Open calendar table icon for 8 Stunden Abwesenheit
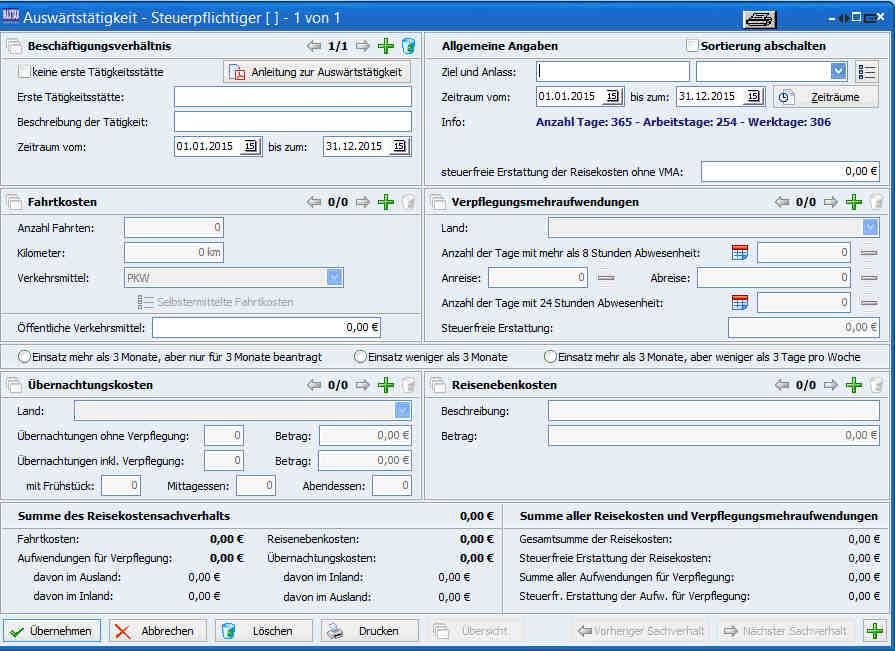This screenshot has width=895, height=651. pos(740,252)
